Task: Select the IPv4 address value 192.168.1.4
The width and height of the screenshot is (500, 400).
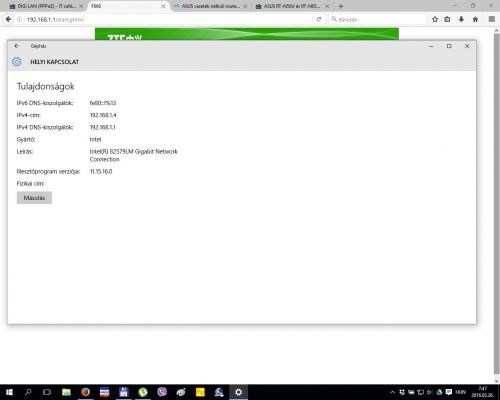Action: pos(103,115)
